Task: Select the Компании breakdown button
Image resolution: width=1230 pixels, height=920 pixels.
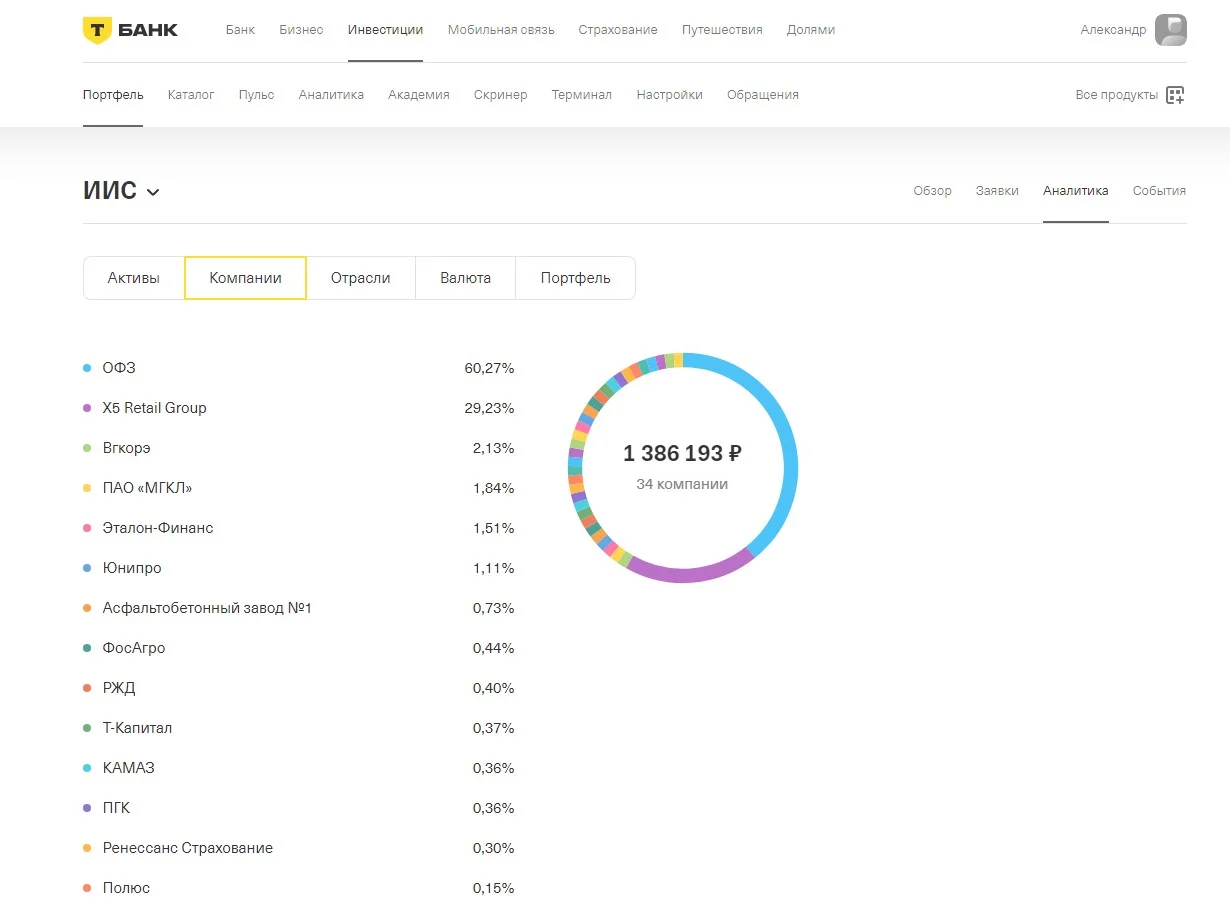Action: (x=245, y=278)
